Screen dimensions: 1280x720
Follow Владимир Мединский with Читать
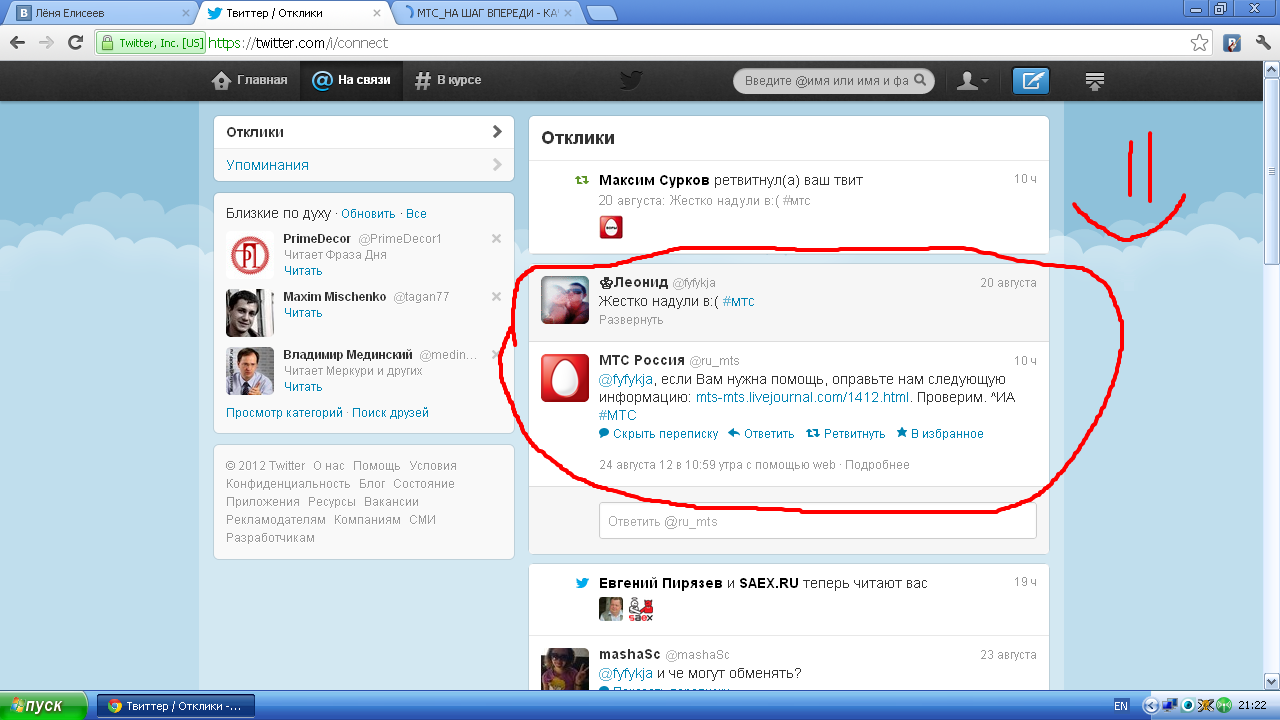303,387
